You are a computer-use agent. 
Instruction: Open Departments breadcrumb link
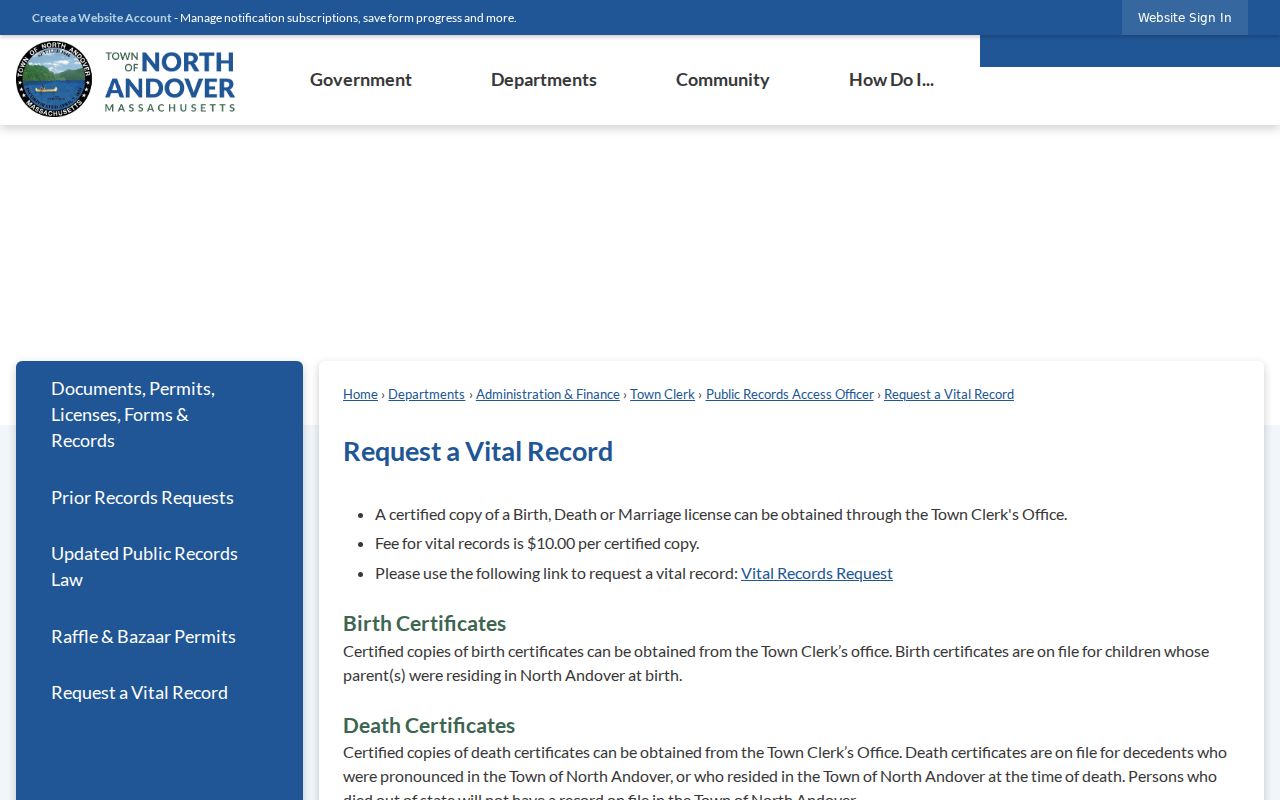[426, 394]
